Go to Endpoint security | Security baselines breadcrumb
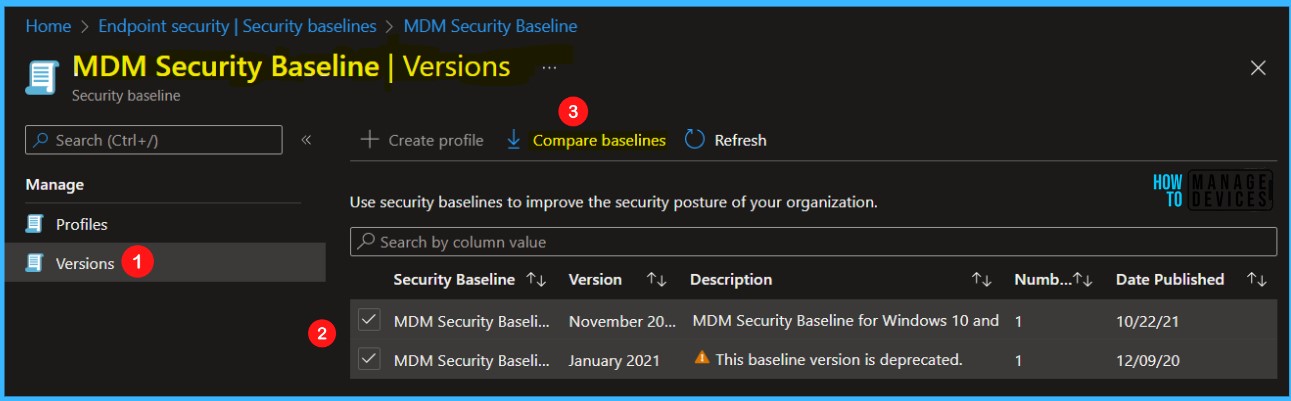The height and width of the screenshot is (401, 1291). [235, 26]
